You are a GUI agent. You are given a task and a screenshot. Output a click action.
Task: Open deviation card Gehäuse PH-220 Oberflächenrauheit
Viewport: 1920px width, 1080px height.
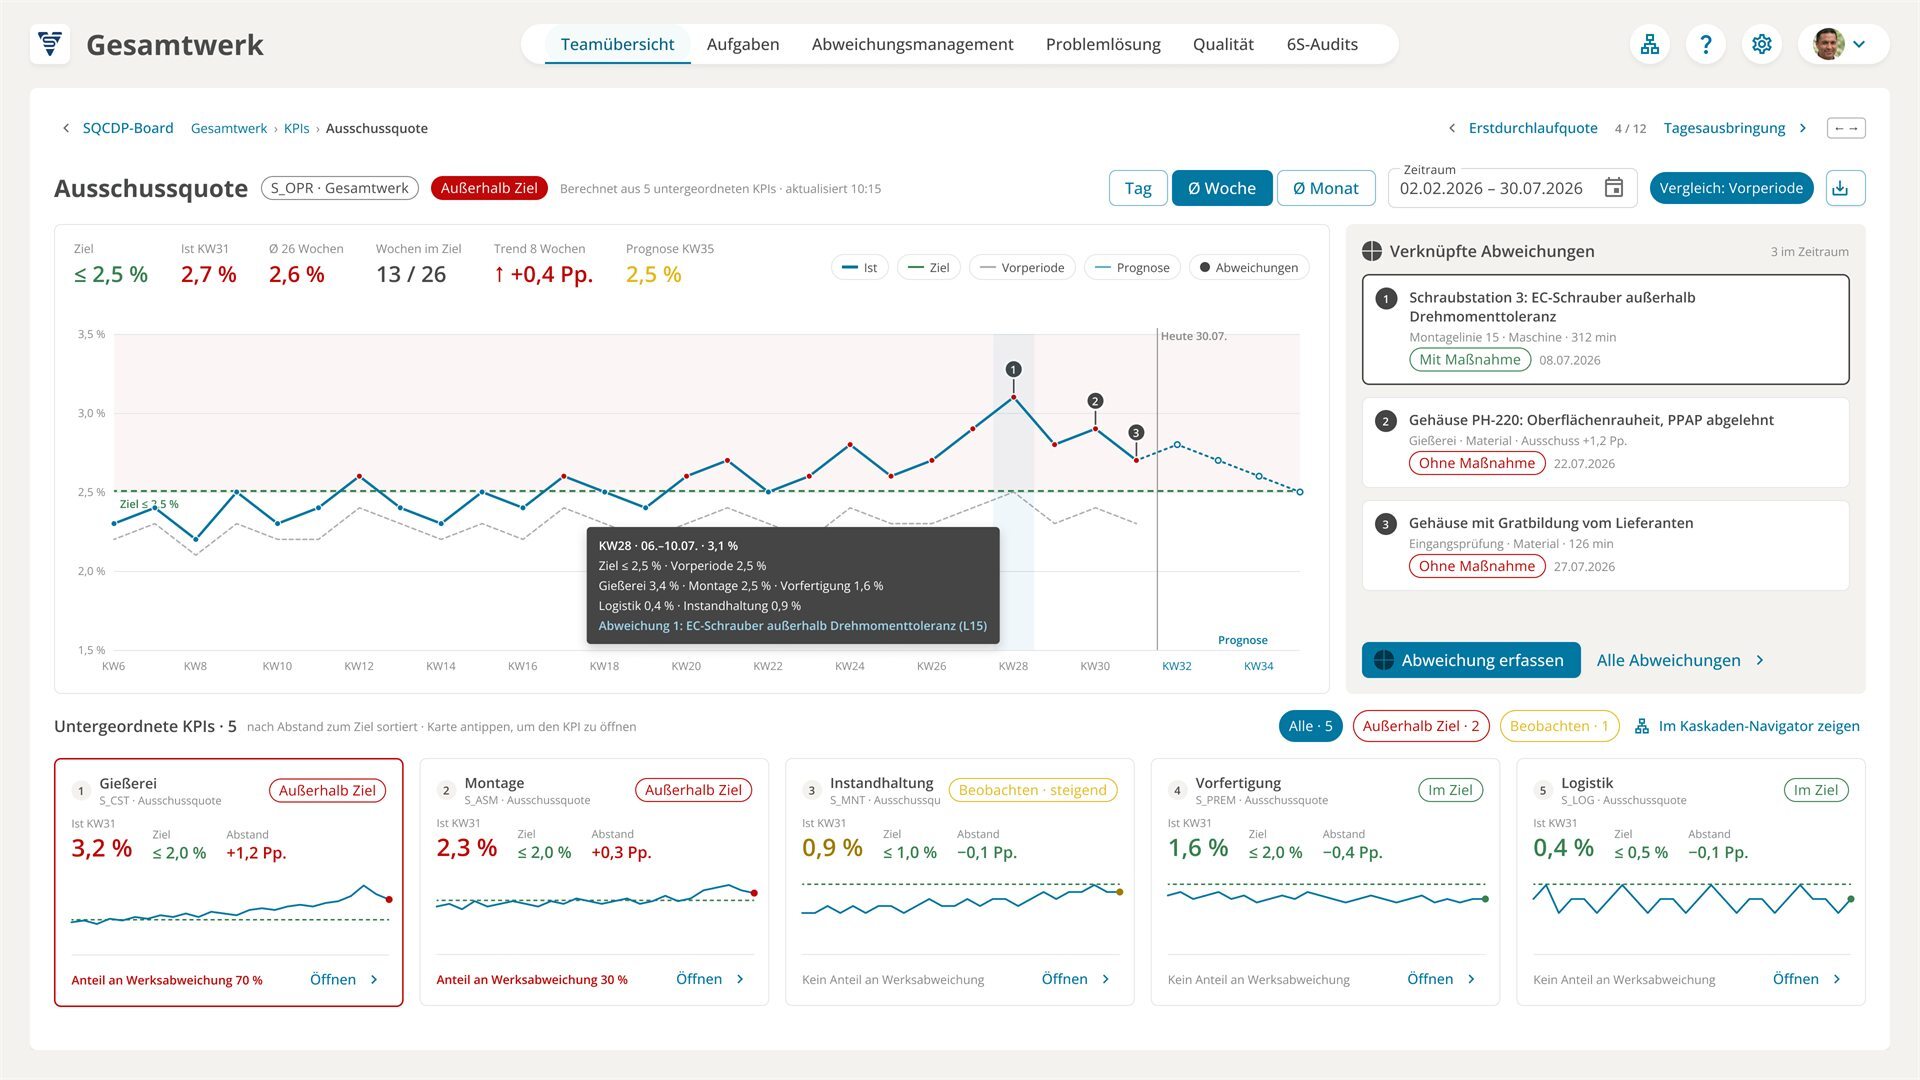pos(1606,442)
